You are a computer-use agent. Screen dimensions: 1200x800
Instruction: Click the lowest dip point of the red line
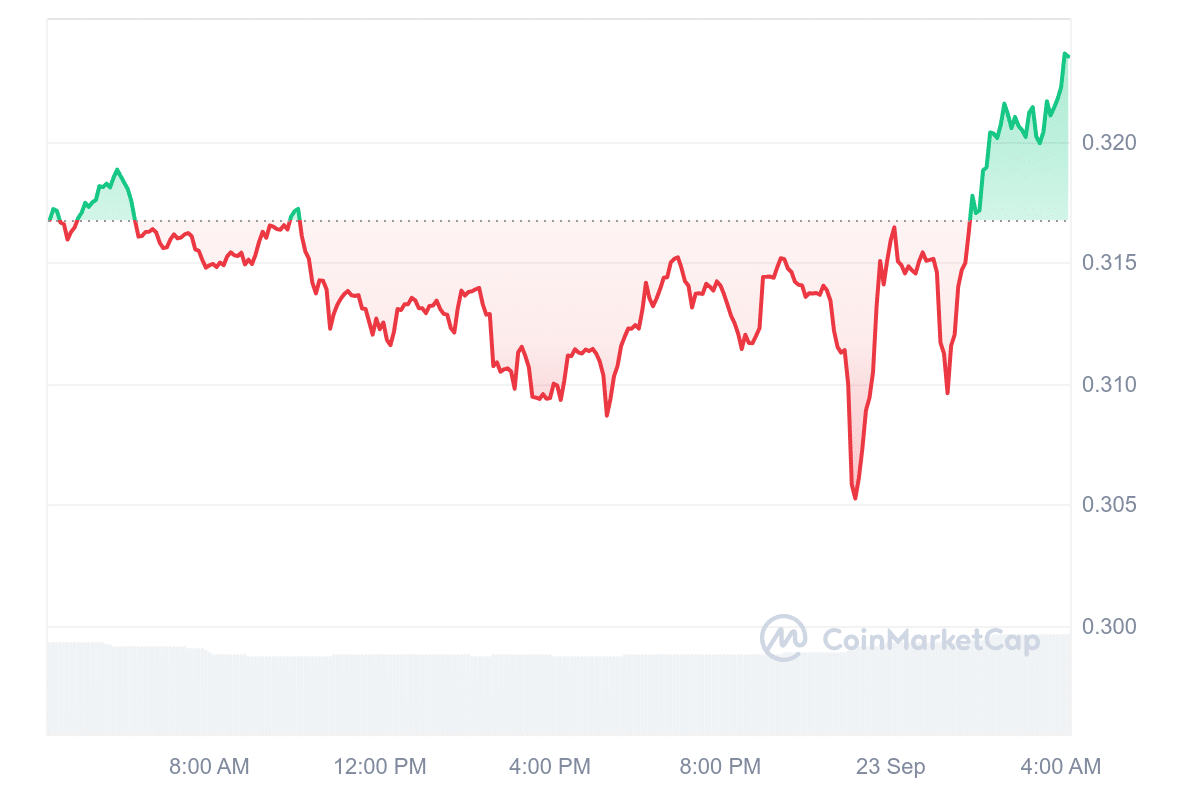click(855, 498)
